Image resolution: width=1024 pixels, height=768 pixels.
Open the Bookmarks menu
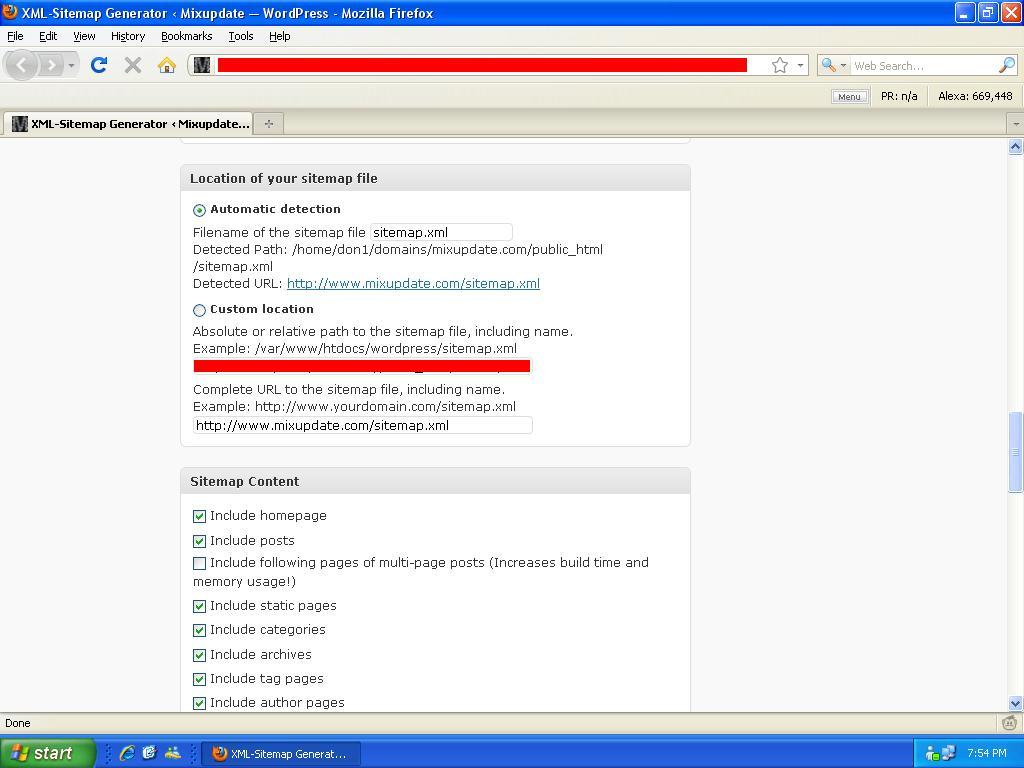coord(186,36)
